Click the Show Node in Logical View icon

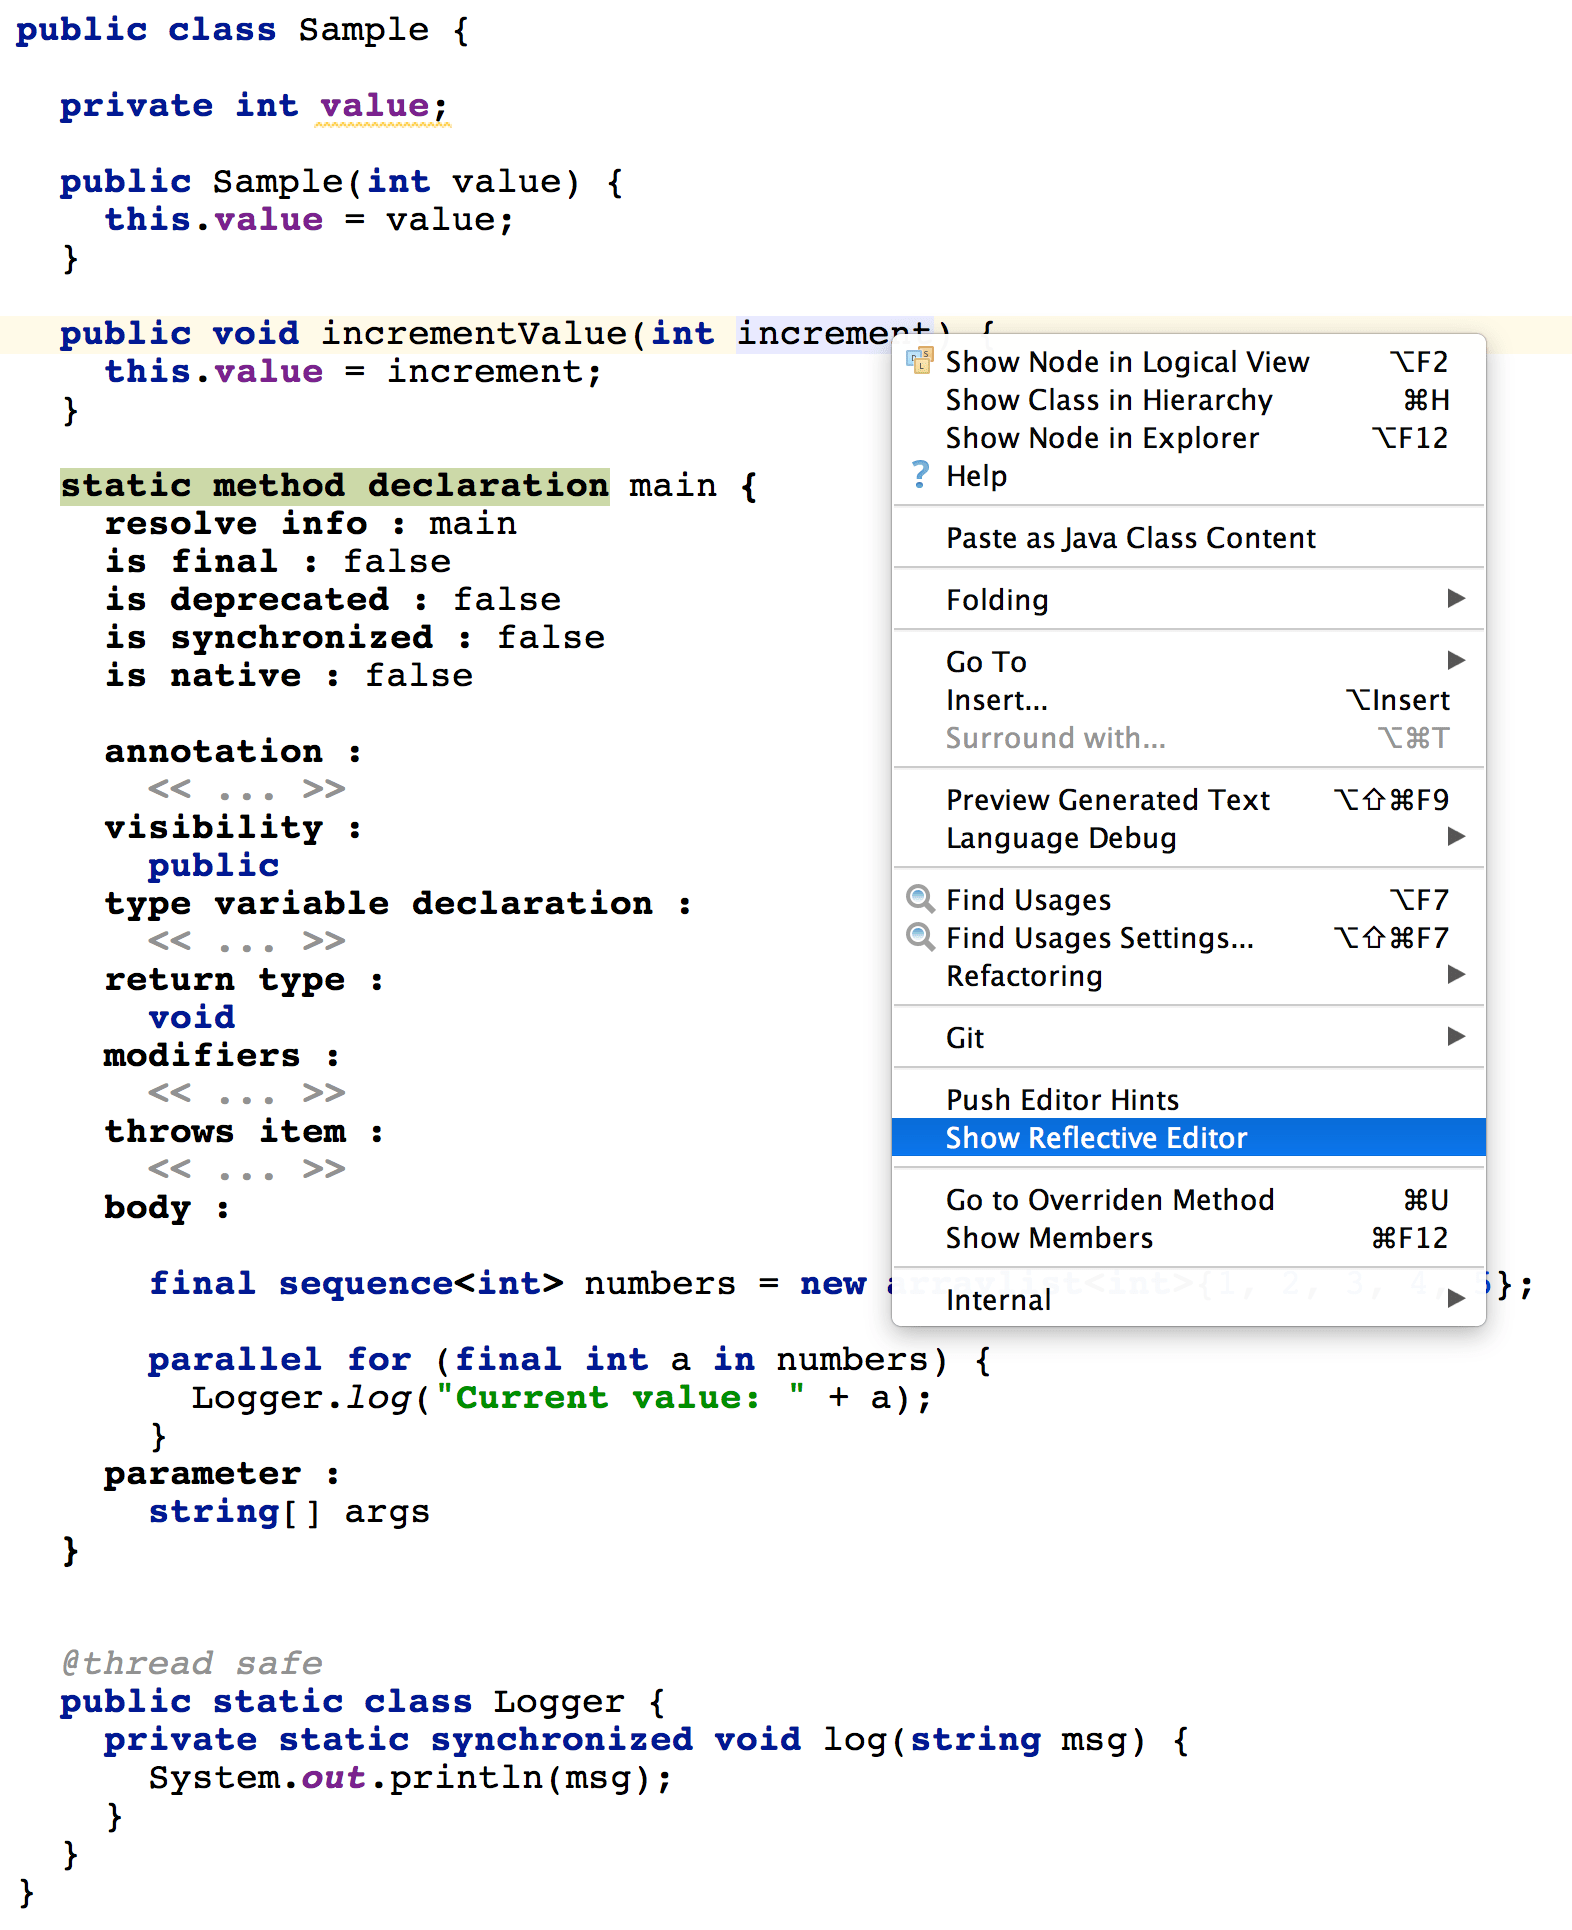coord(919,361)
